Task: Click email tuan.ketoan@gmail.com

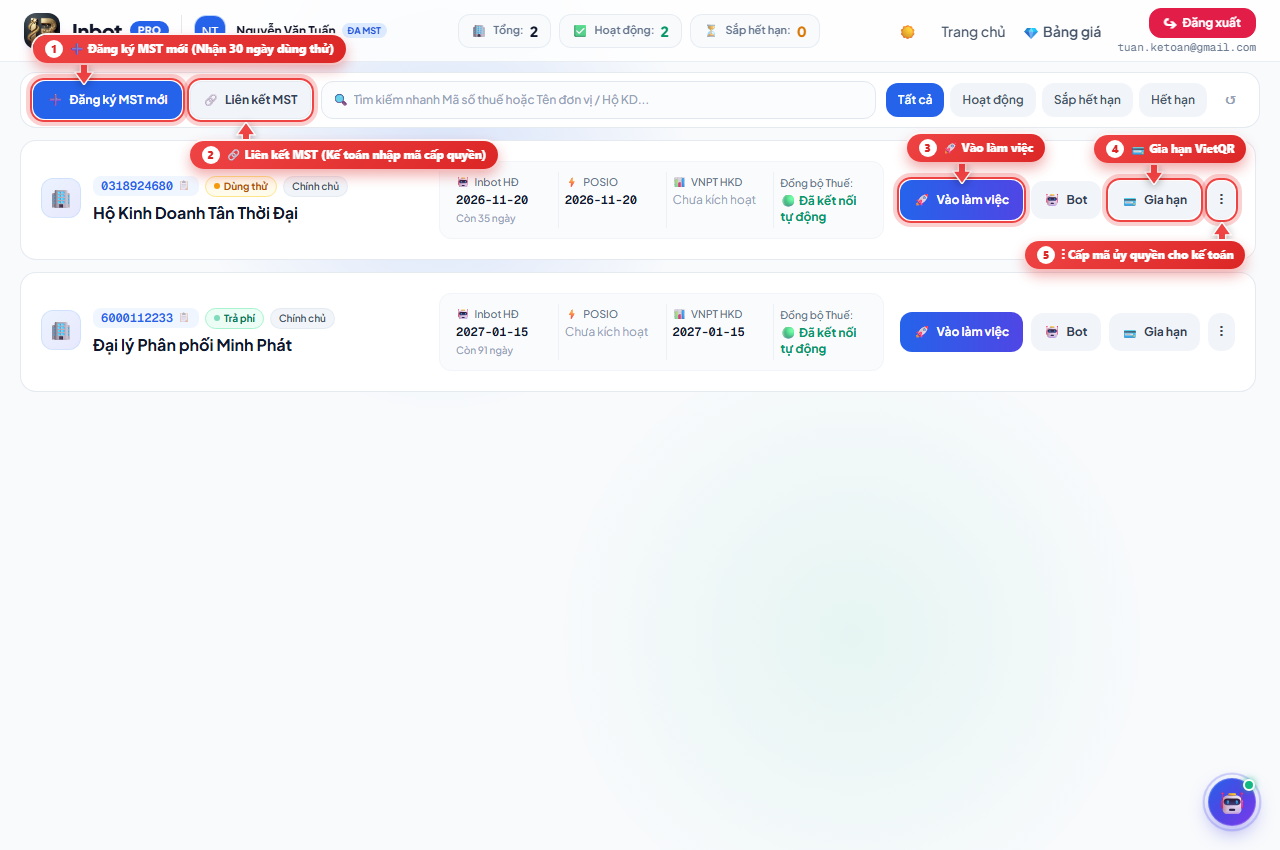Action: point(1187,48)
